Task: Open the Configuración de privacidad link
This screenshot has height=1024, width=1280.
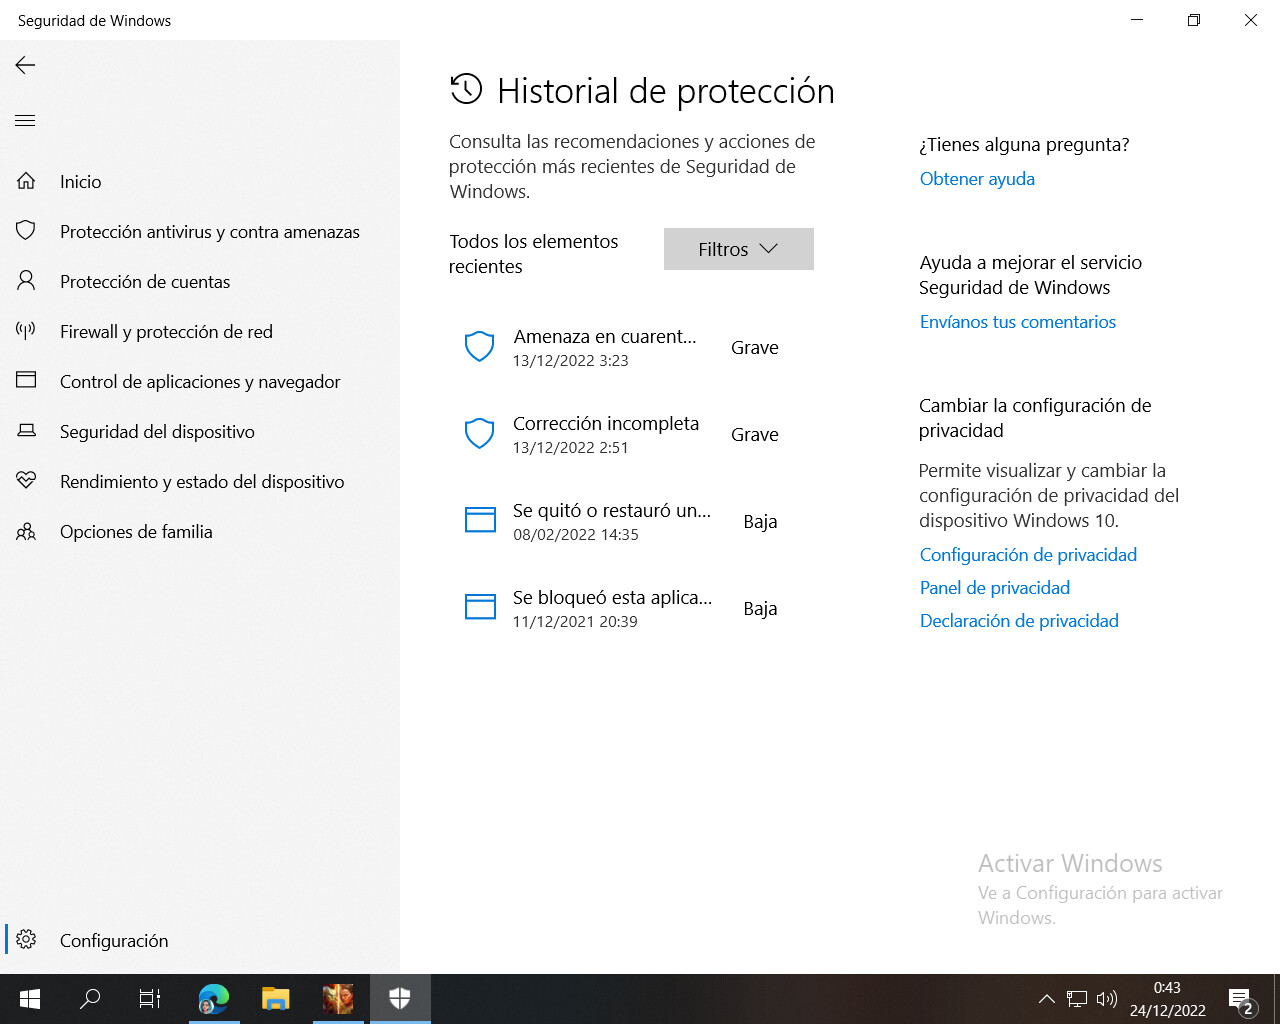Action: pos(1028,555)
